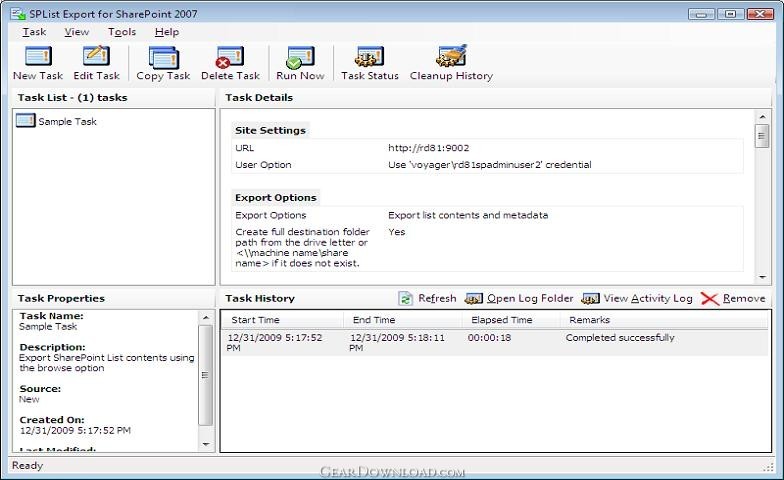Click Export list contents and metadata value

468,216
